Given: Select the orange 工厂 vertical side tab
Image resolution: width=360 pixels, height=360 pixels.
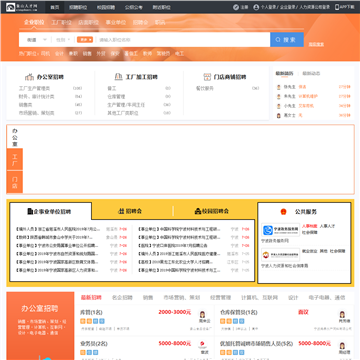Looking at the screenshot, I should (15, 160).
